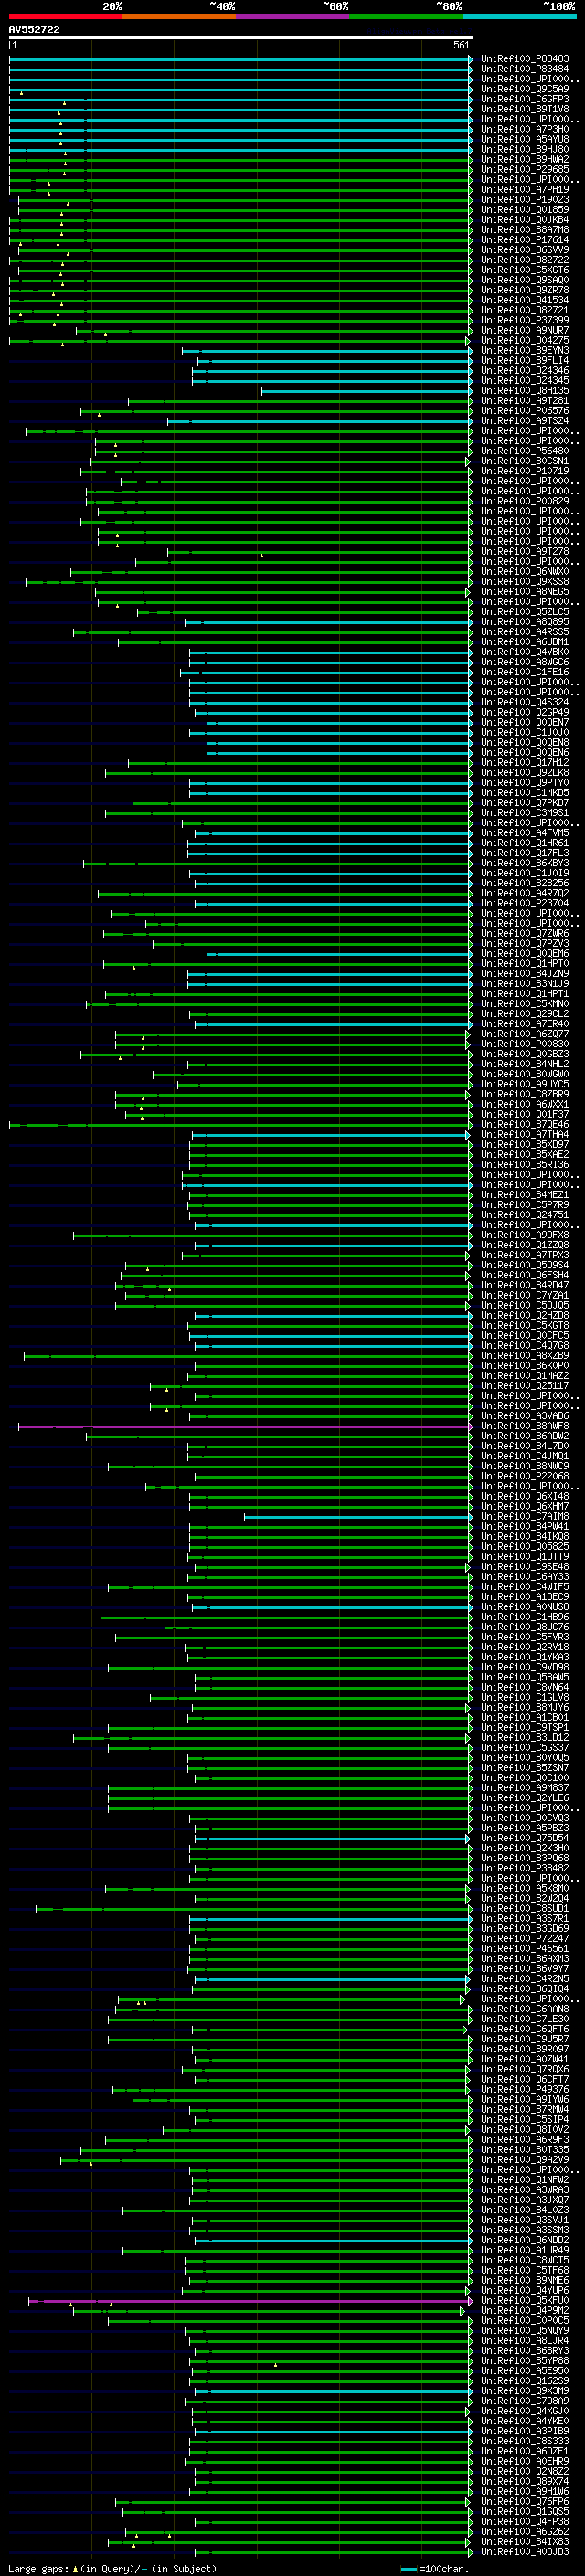585x2576 pixels.
Task: Select the UniRef100_O24346 label
Action: pos(525,370)
